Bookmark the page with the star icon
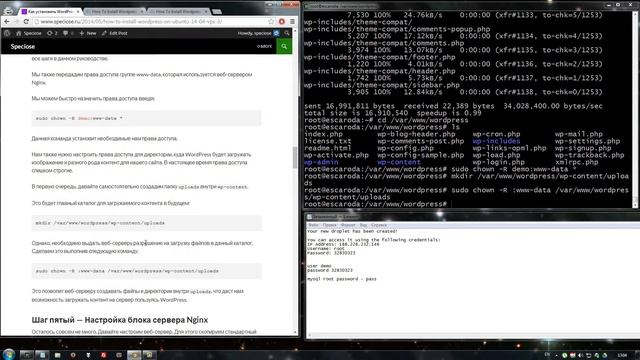Viewport: 640px width, 360px height. (x=271, y=22)
